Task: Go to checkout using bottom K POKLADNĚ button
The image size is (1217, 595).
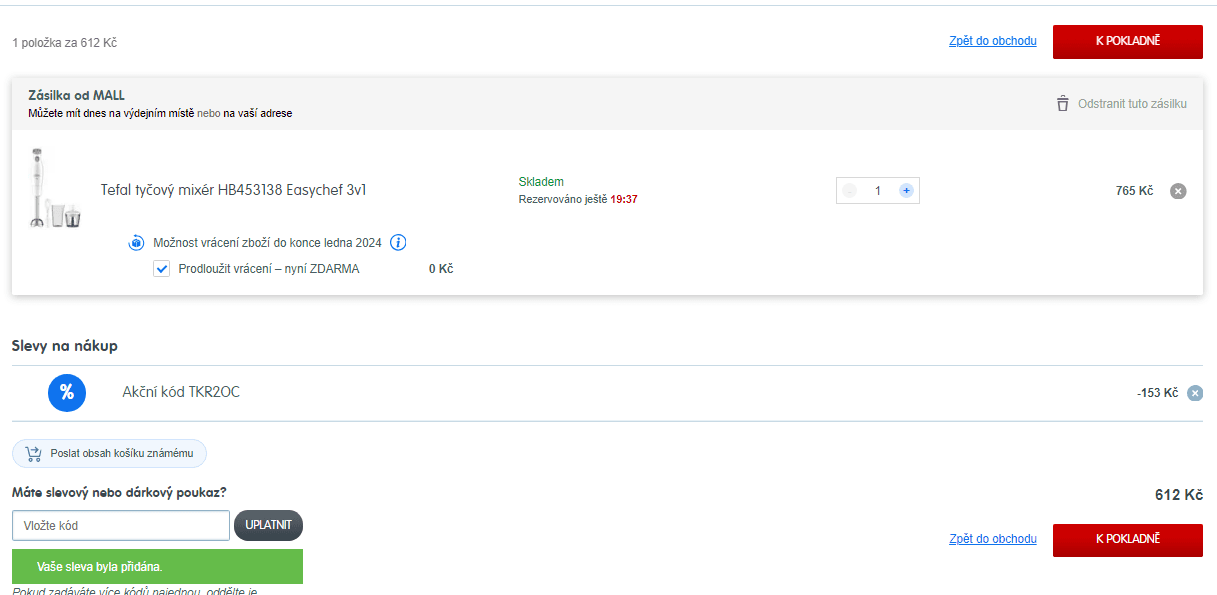Action: 1128,540
